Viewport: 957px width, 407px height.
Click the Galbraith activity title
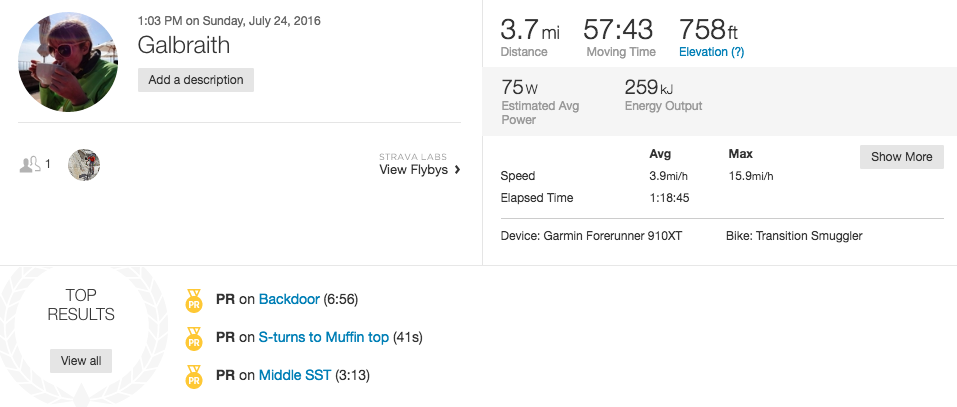coord(184,45)
